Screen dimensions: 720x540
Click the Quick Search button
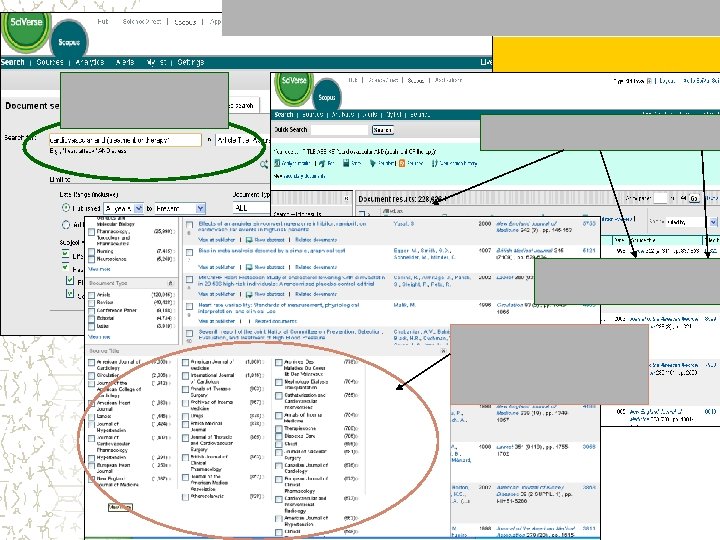382,130
